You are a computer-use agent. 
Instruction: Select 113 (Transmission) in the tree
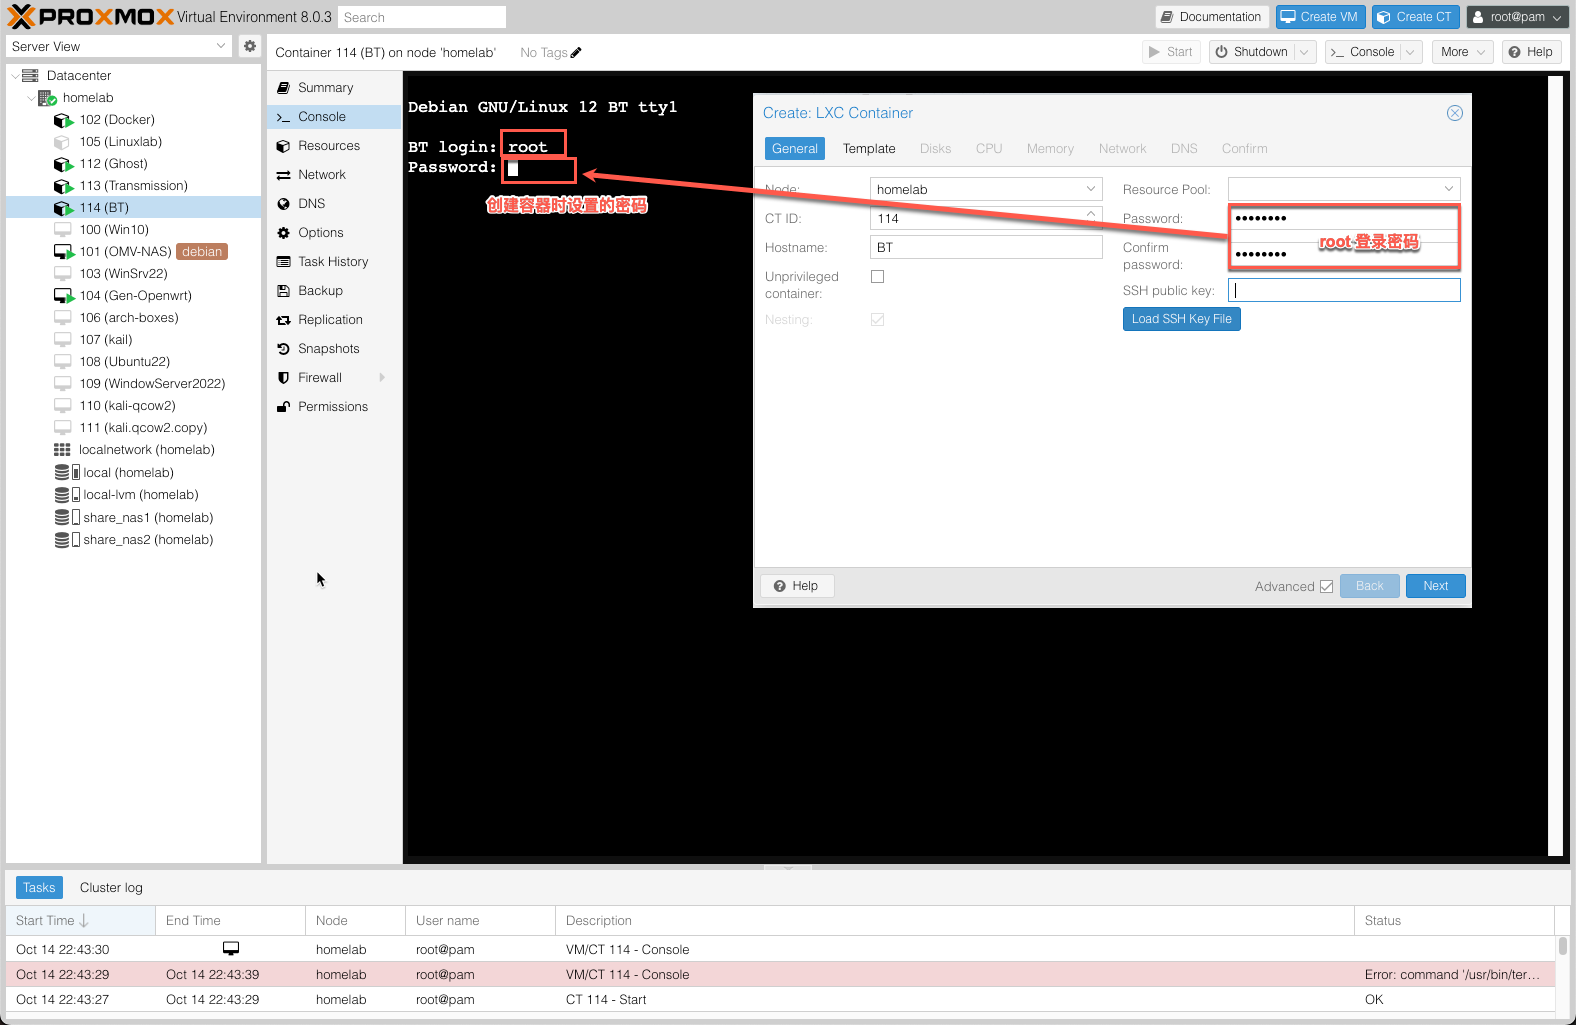coord(134,186)
